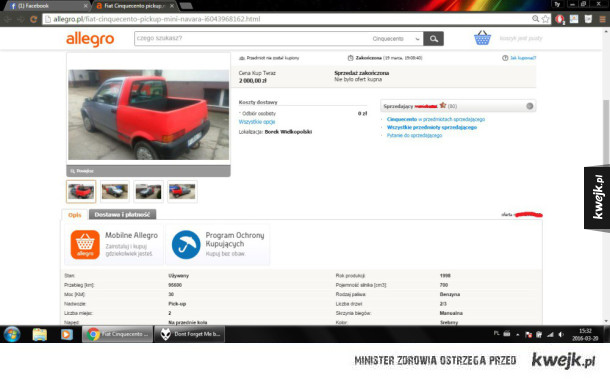
Task: Click the Benzyna fuel type value
Action: point(450,295)
